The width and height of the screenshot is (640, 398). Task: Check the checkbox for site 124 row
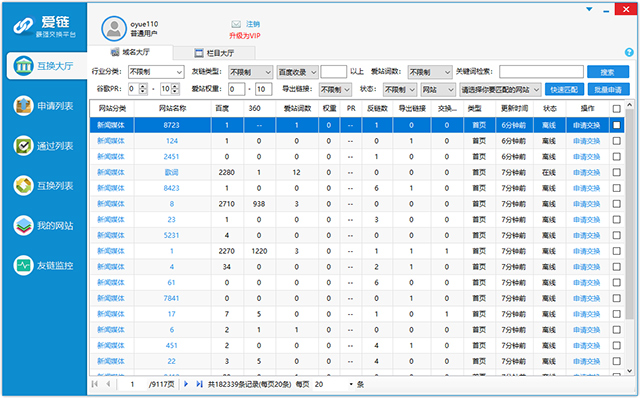[x=617, y=141]
